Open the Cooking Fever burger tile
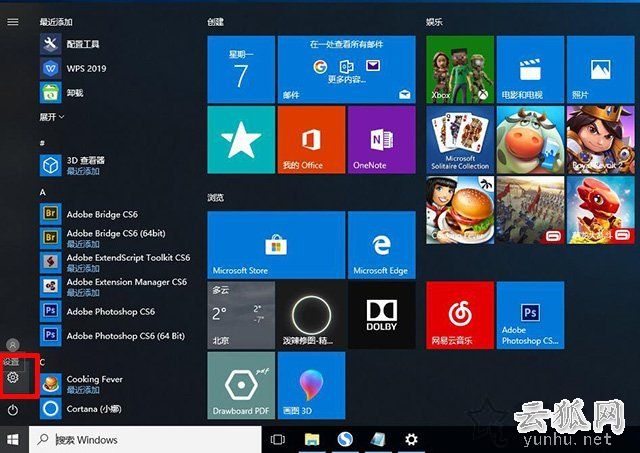 [x=460, y=210]
